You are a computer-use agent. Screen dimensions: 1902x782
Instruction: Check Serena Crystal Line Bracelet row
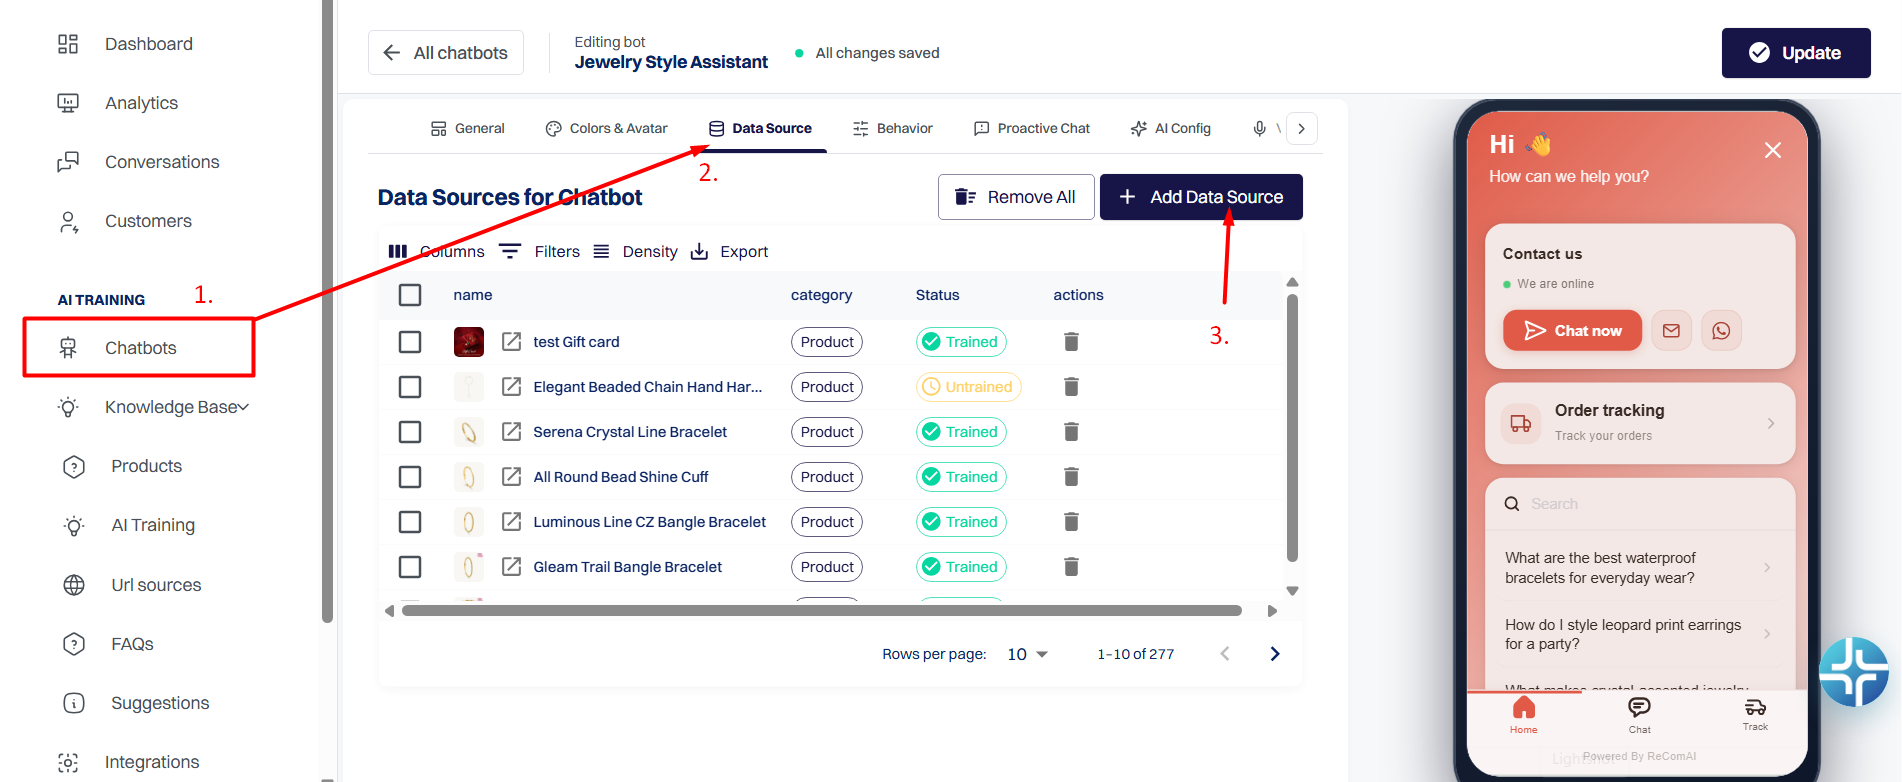tap(410, 432)
